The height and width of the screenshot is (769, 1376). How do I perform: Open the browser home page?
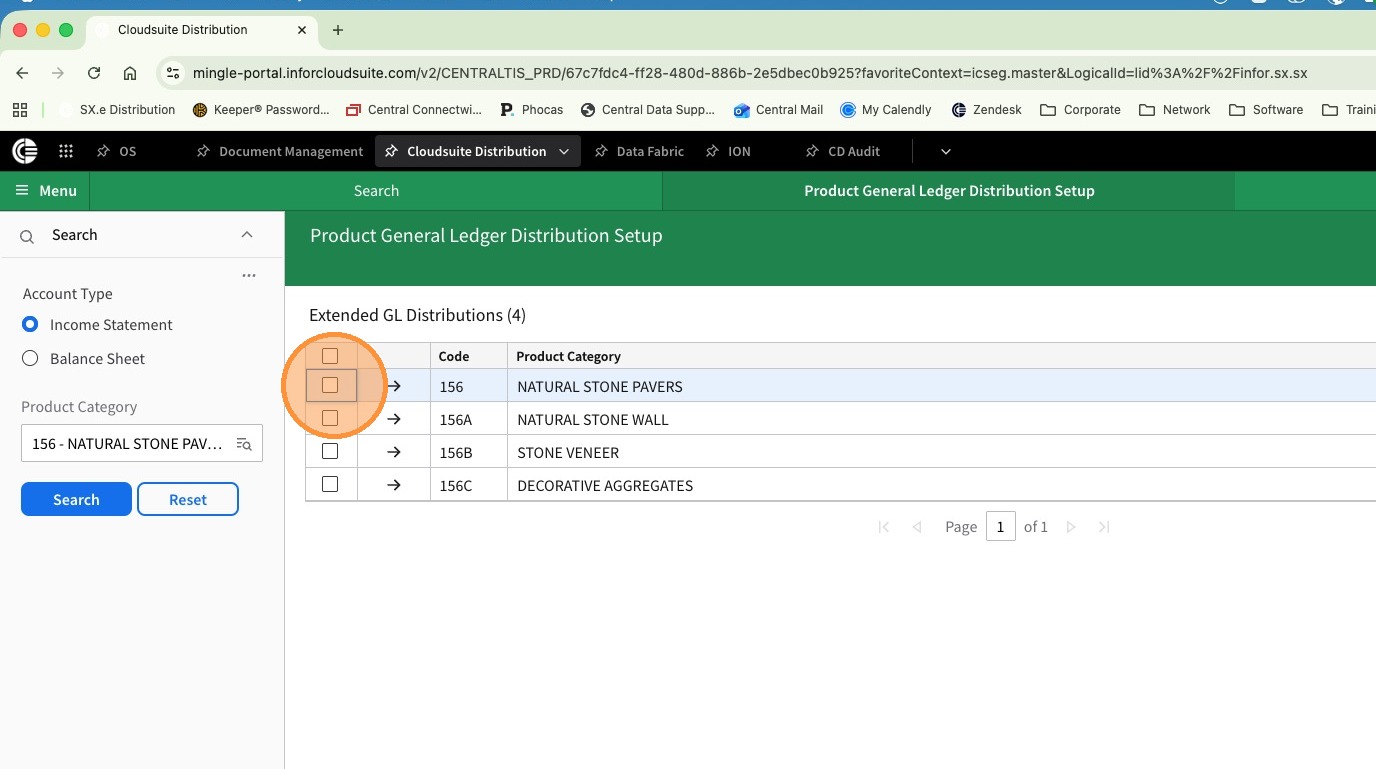(130, 73)
